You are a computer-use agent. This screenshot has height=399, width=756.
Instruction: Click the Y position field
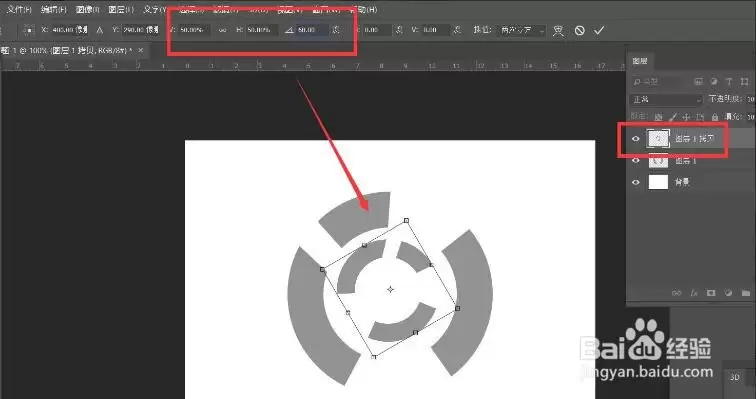[140, 30]
